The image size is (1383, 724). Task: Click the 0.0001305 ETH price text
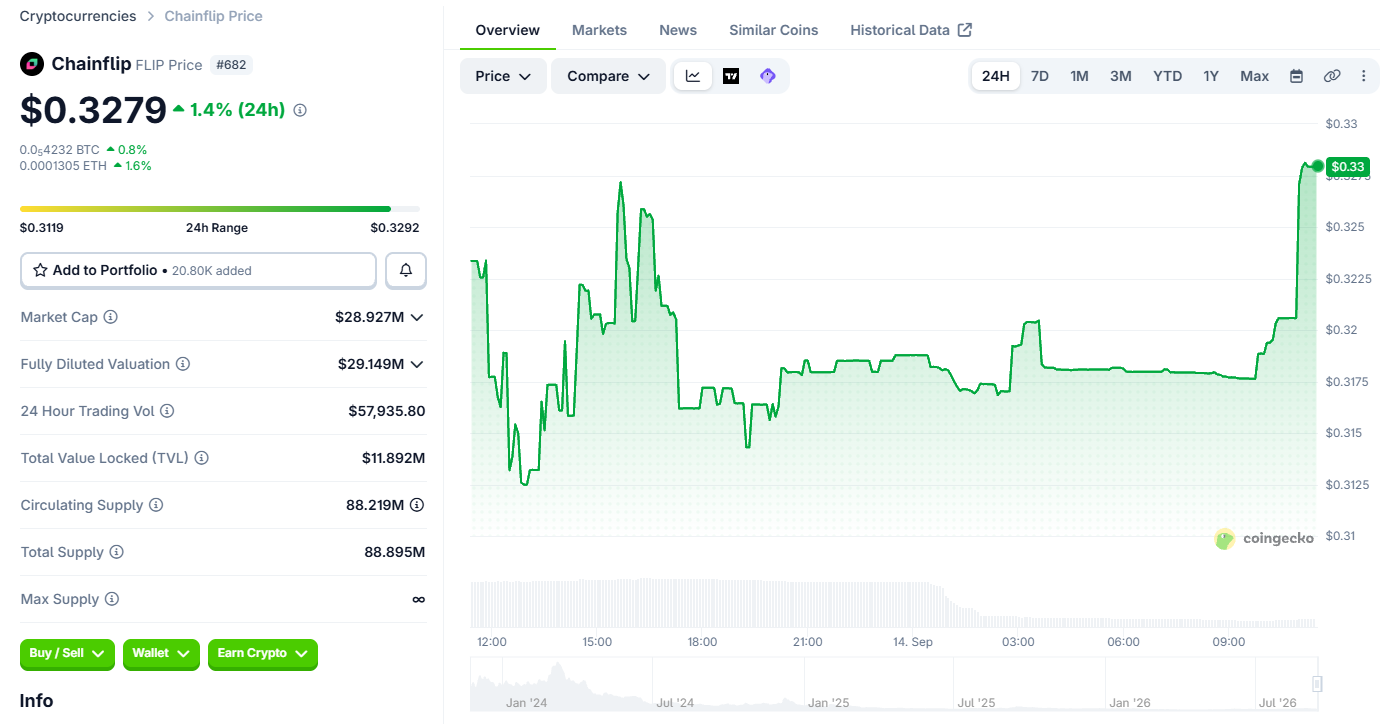[63, 166]
